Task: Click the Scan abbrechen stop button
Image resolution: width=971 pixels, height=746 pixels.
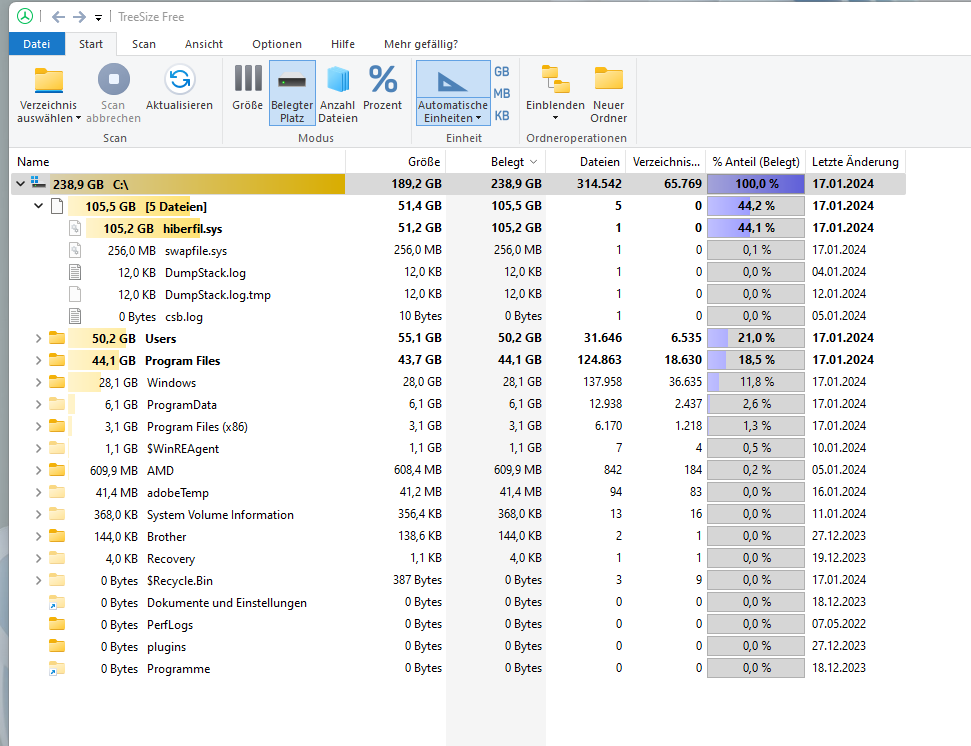Action: coord(113,80)
